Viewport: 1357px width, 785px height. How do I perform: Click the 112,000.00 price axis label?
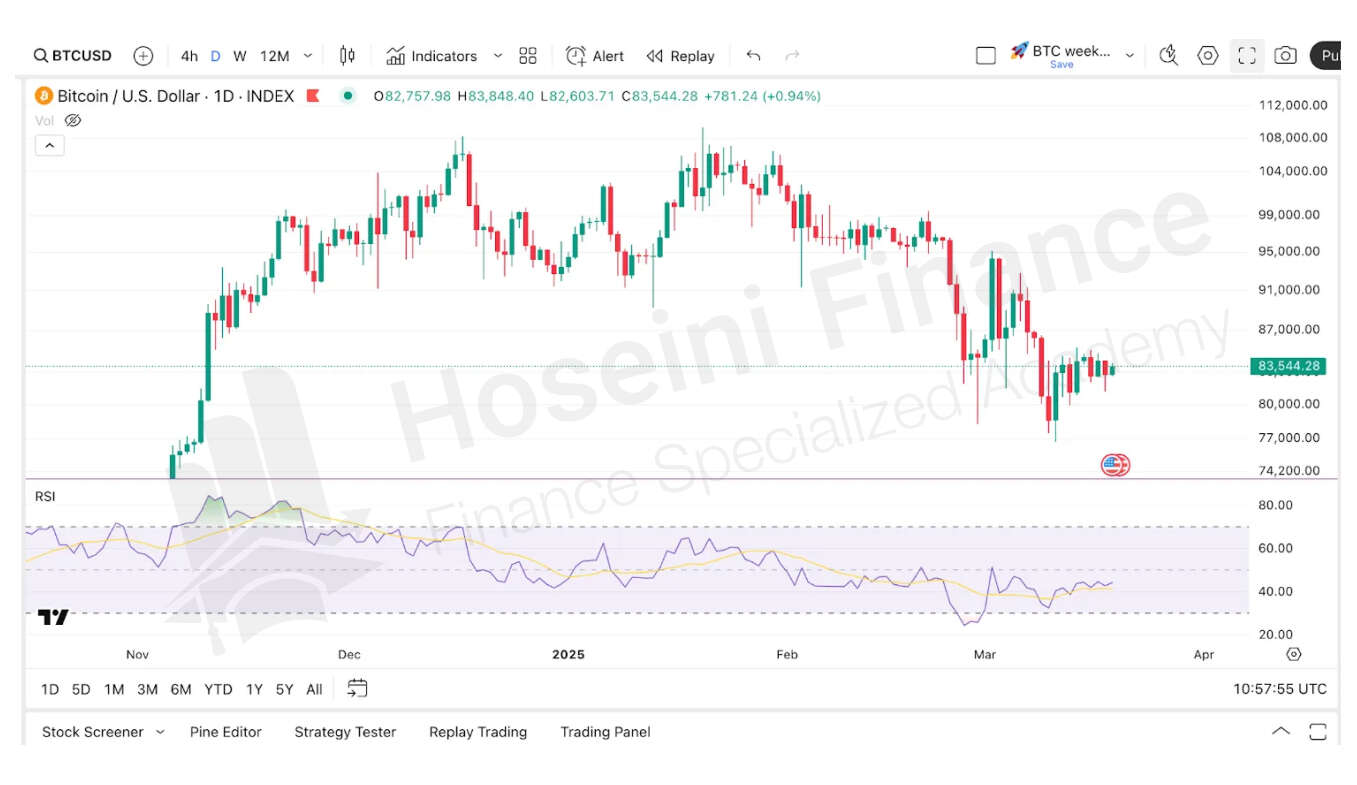click(1292, 105)
